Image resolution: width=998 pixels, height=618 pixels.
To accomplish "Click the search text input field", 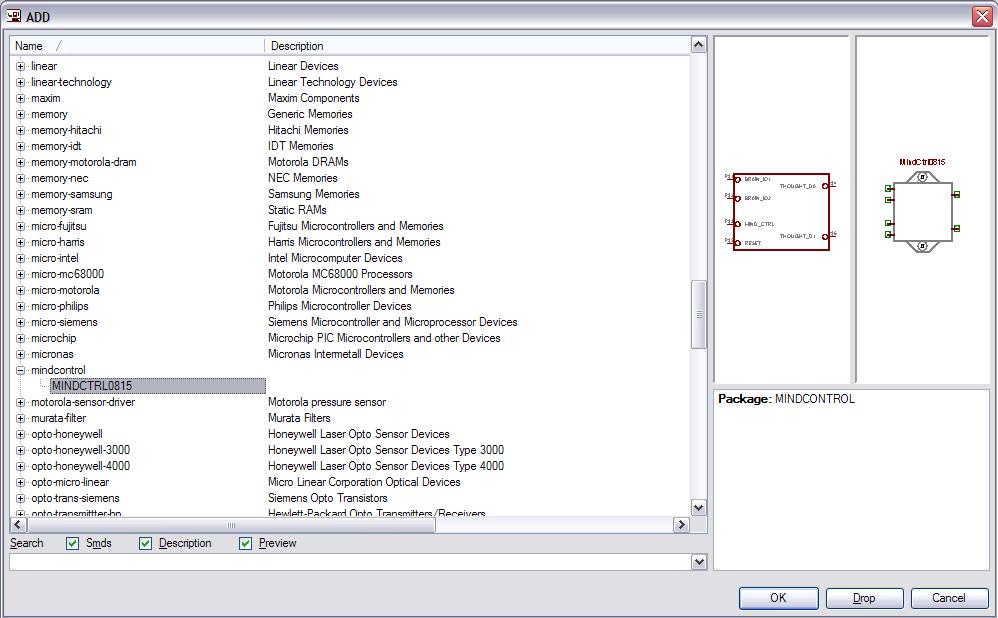I will tap(350, 562).
